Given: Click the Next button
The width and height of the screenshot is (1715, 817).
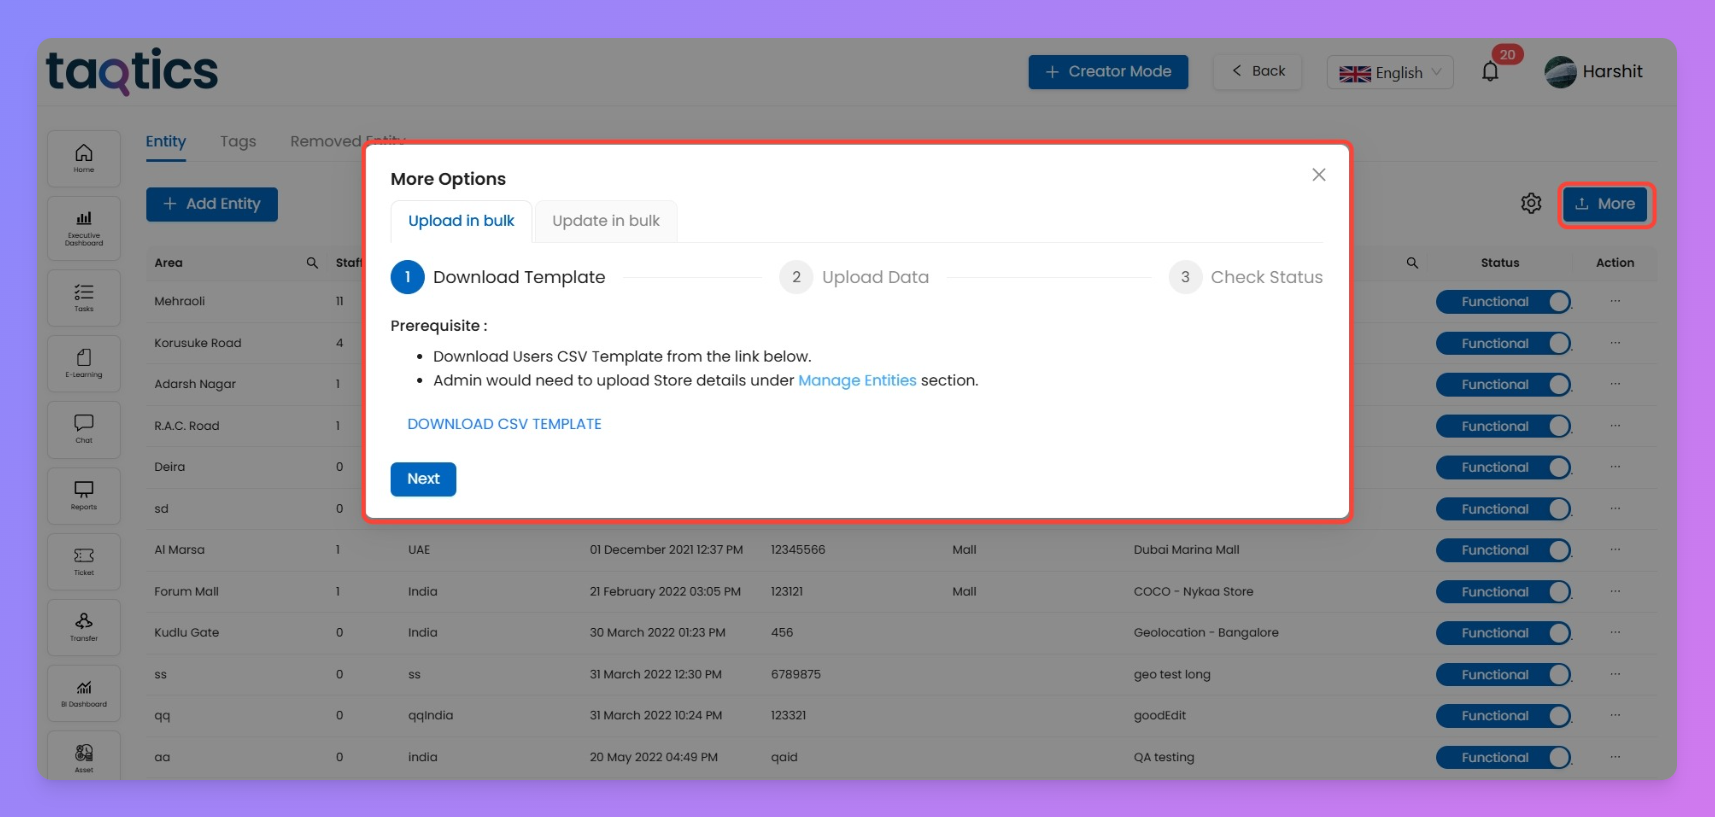Looking at the screenshot, I should click(423, 479).
